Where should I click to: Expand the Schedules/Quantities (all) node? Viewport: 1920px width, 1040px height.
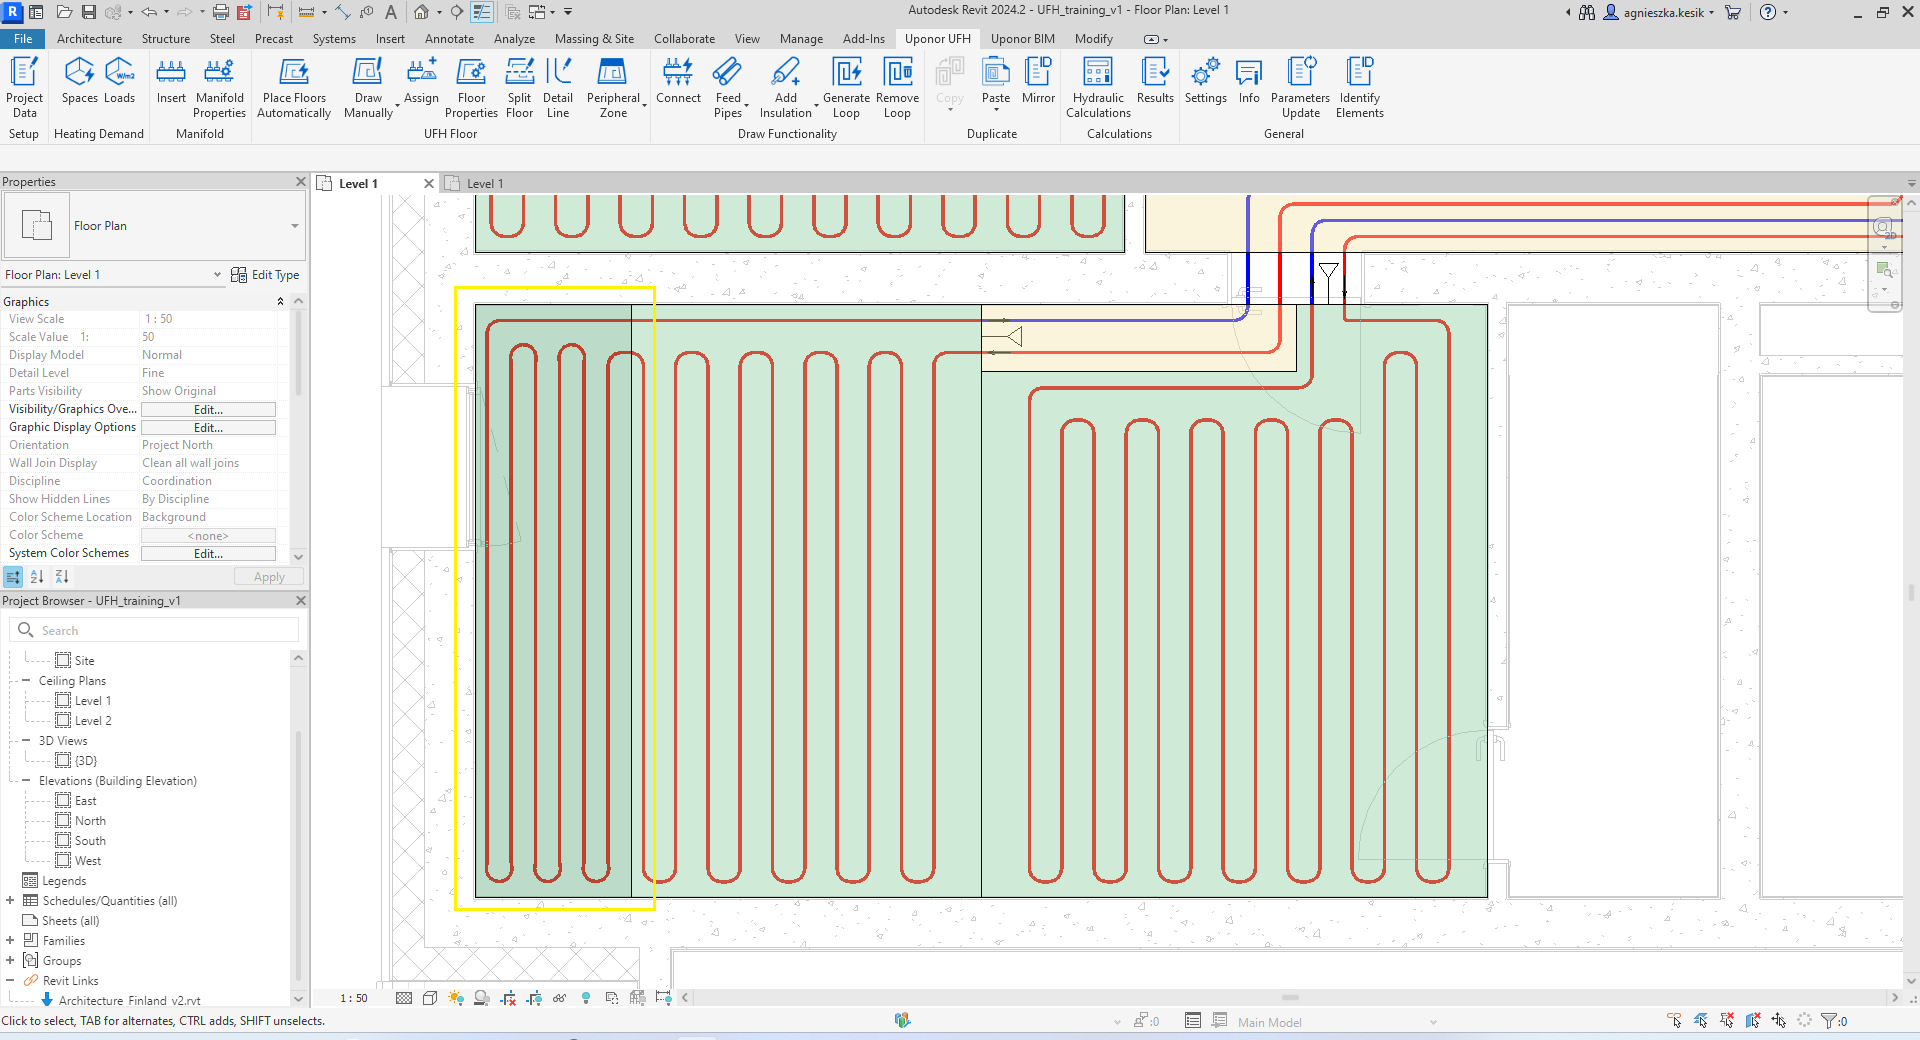click(x=10, y=900)
